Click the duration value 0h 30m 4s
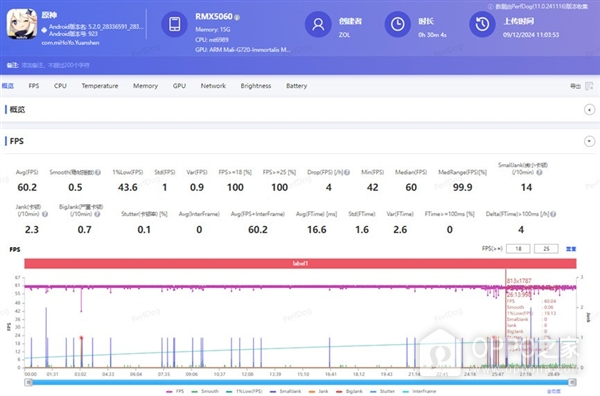600x396 pixels. point(432,35)
